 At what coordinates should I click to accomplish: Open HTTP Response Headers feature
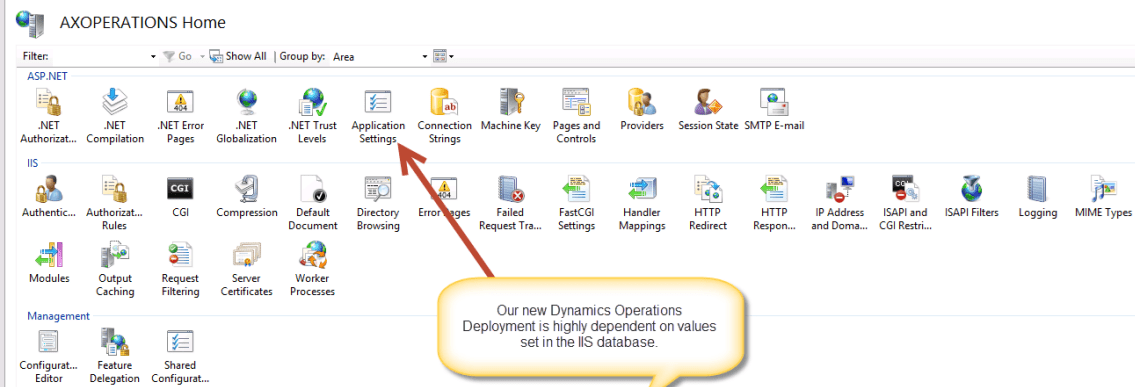pos(774,203)
